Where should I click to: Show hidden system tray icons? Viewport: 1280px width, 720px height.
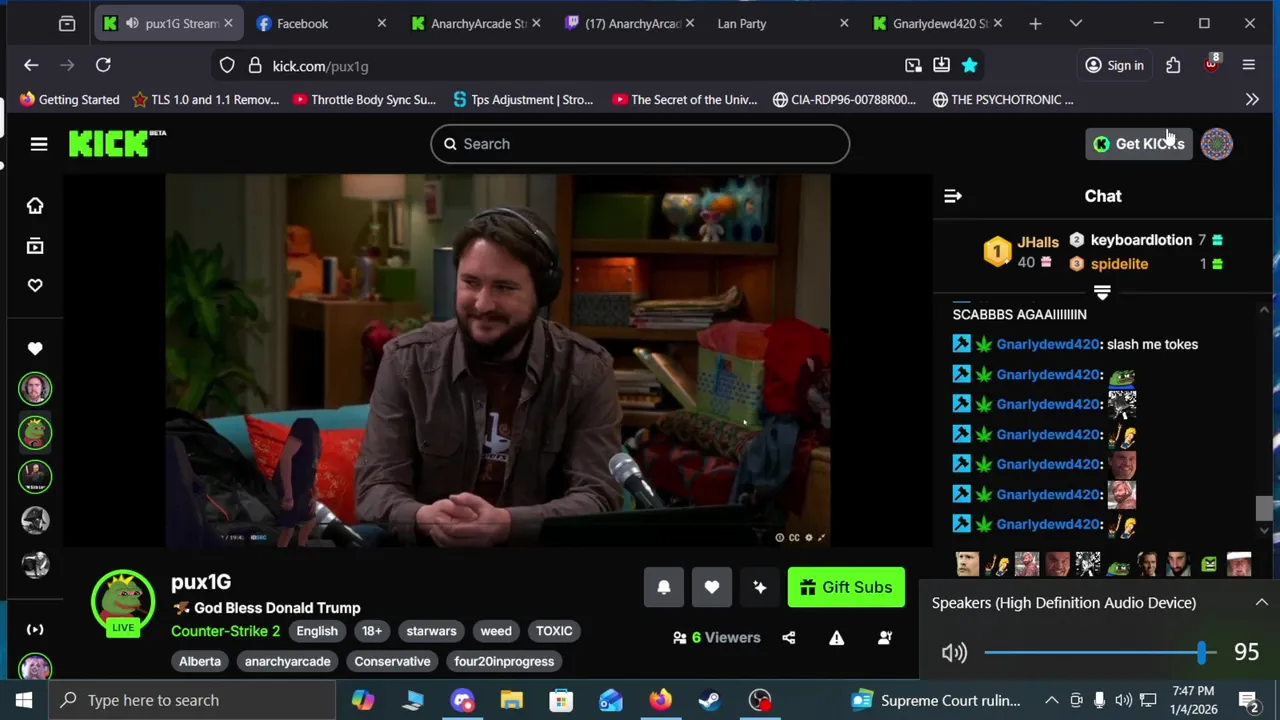point(1052,700)
